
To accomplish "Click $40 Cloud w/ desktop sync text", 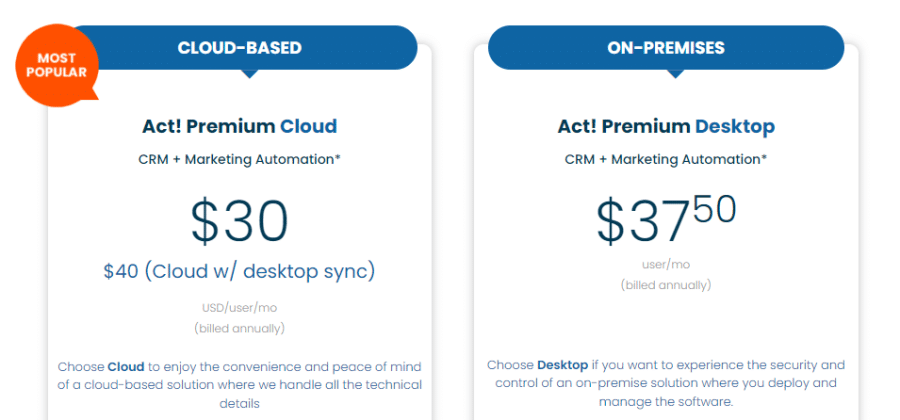I will [239, 271].
